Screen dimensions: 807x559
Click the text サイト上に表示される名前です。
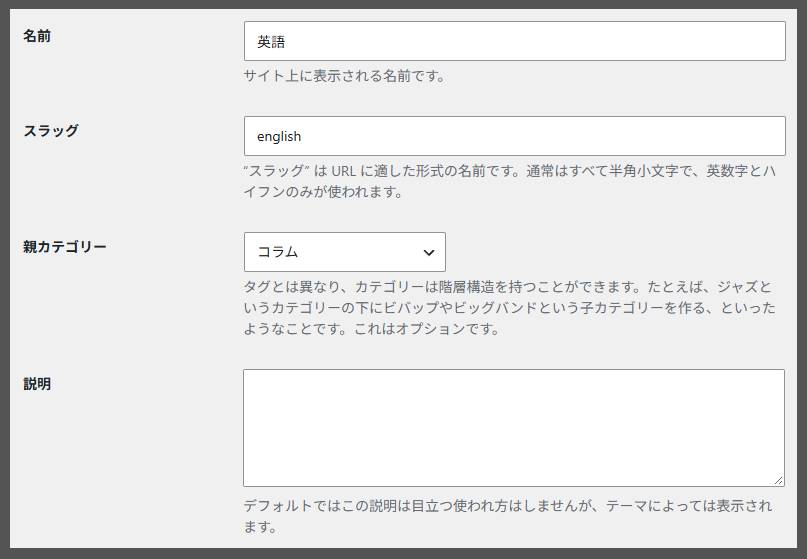point(345,76)
